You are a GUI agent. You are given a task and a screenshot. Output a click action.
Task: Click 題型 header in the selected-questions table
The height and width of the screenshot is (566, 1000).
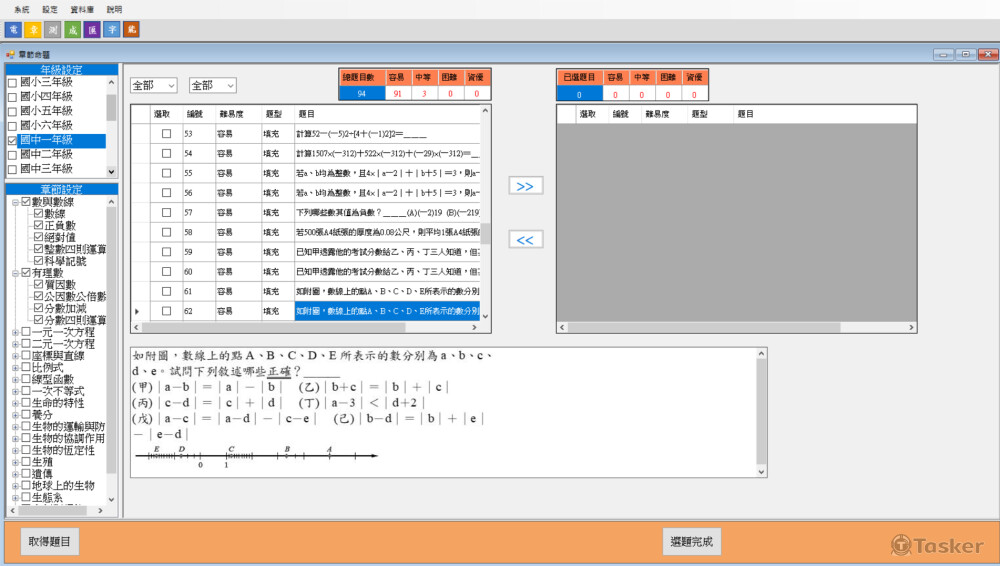tap(699, 114)
